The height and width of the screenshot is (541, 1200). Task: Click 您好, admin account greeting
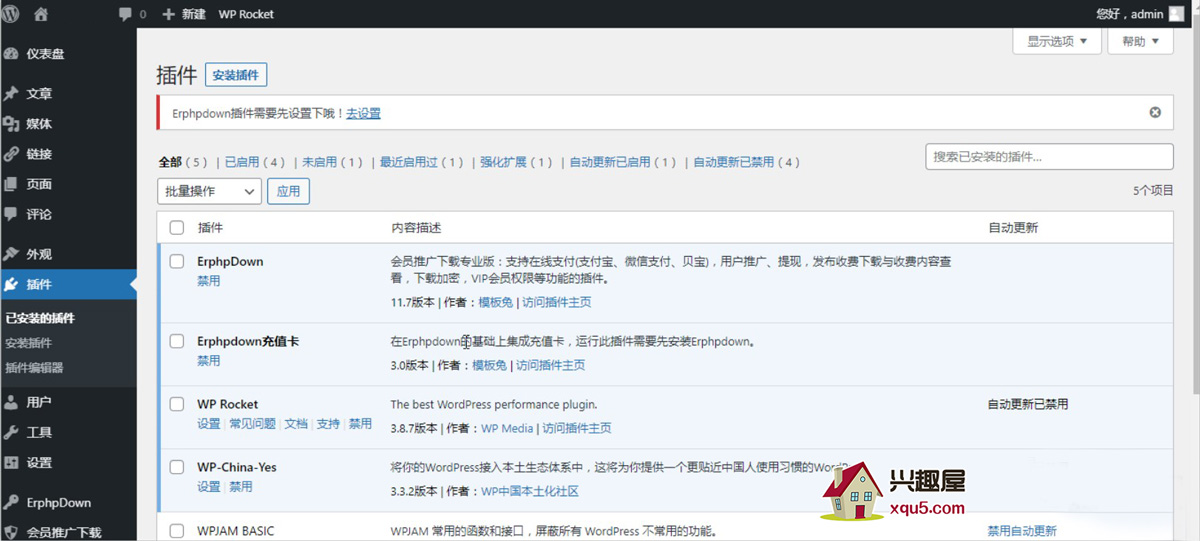pyautogui.click(x=1129, y=14)
